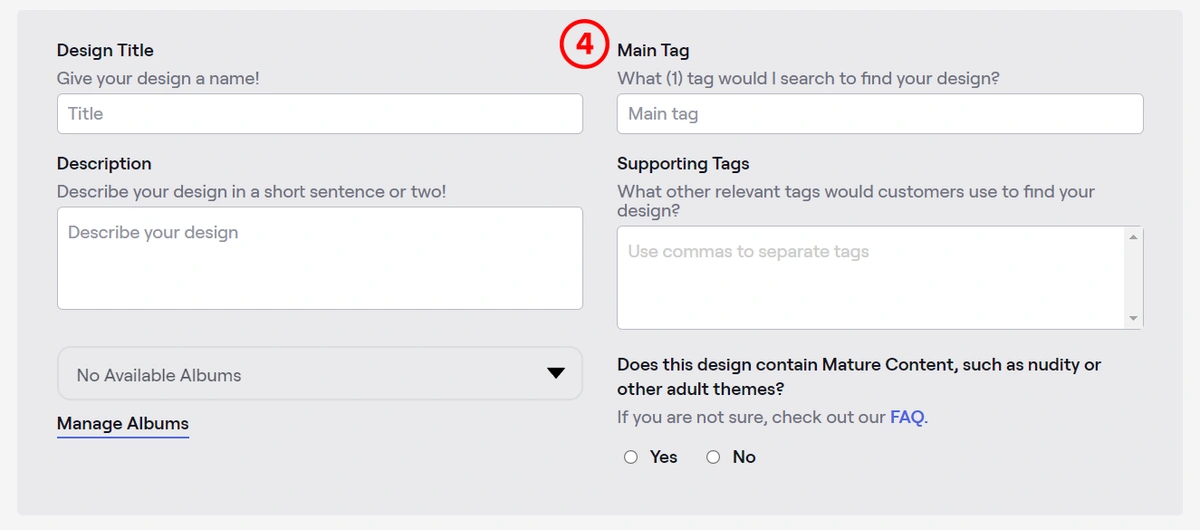Open the No Available Albums dropdown

pos(320,374)
